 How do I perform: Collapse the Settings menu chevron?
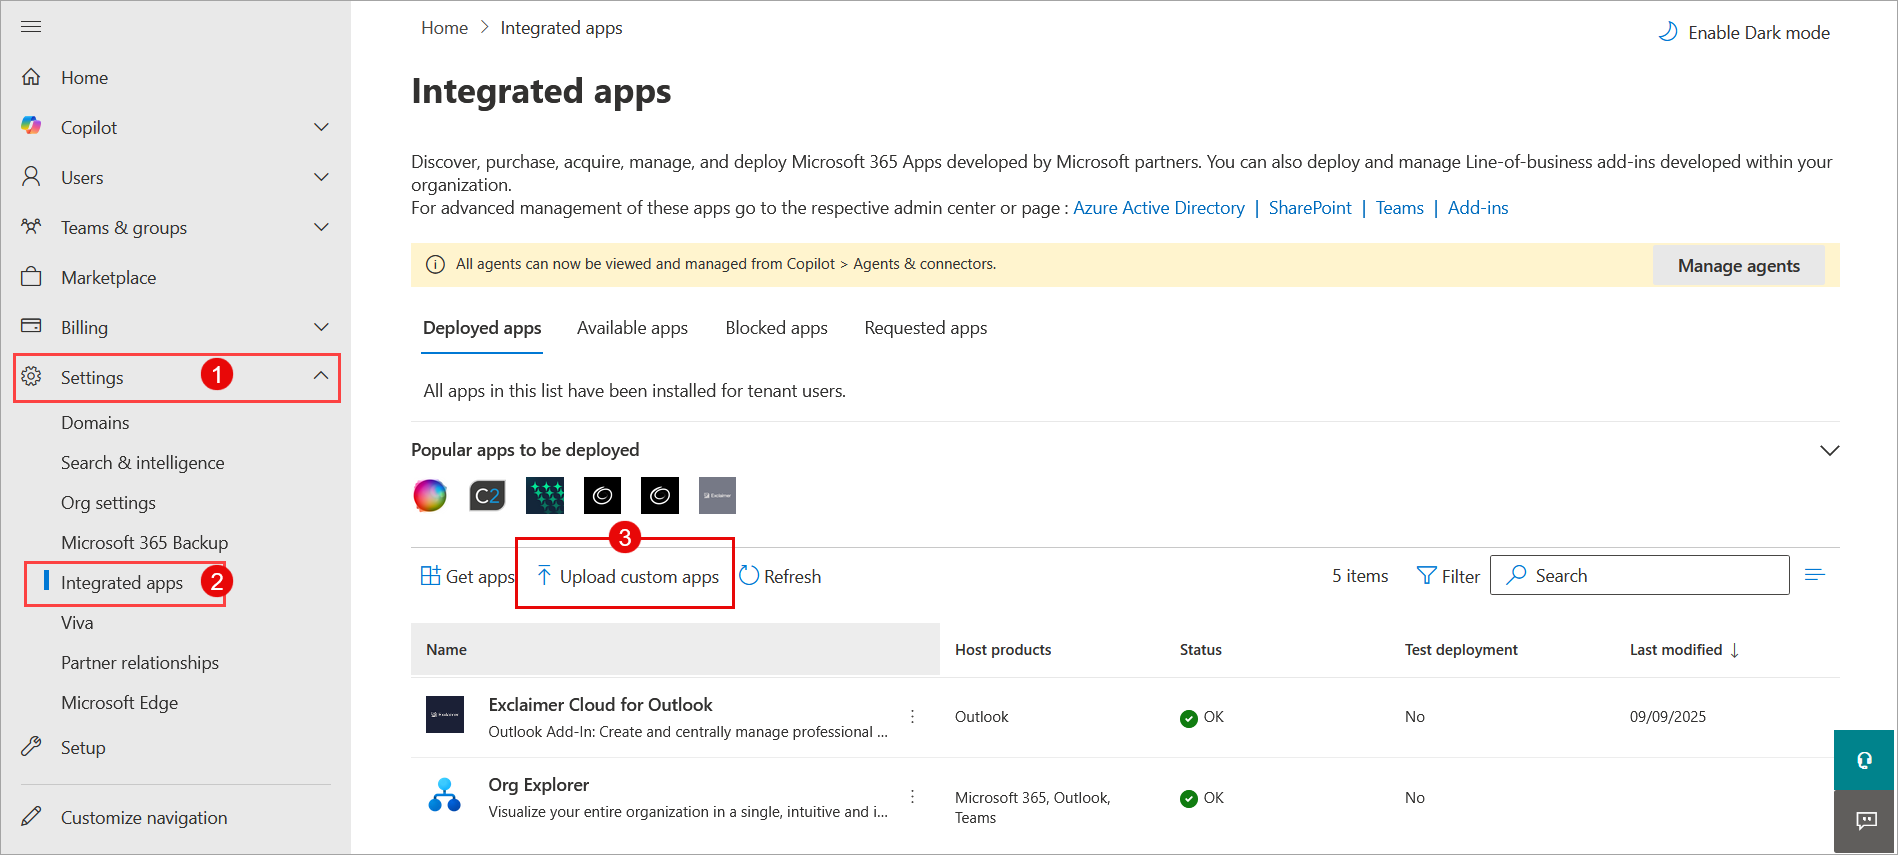pyautogui.click(x=321, y=376)
